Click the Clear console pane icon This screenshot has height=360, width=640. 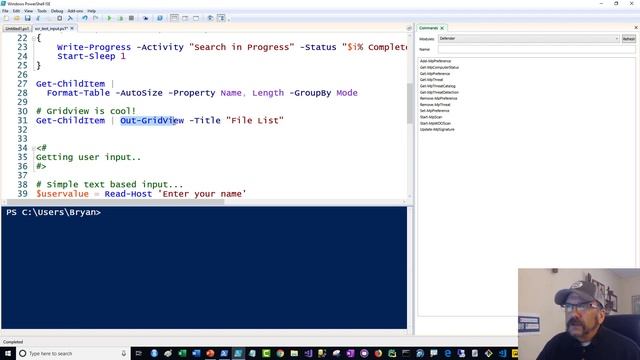point(70,18)
